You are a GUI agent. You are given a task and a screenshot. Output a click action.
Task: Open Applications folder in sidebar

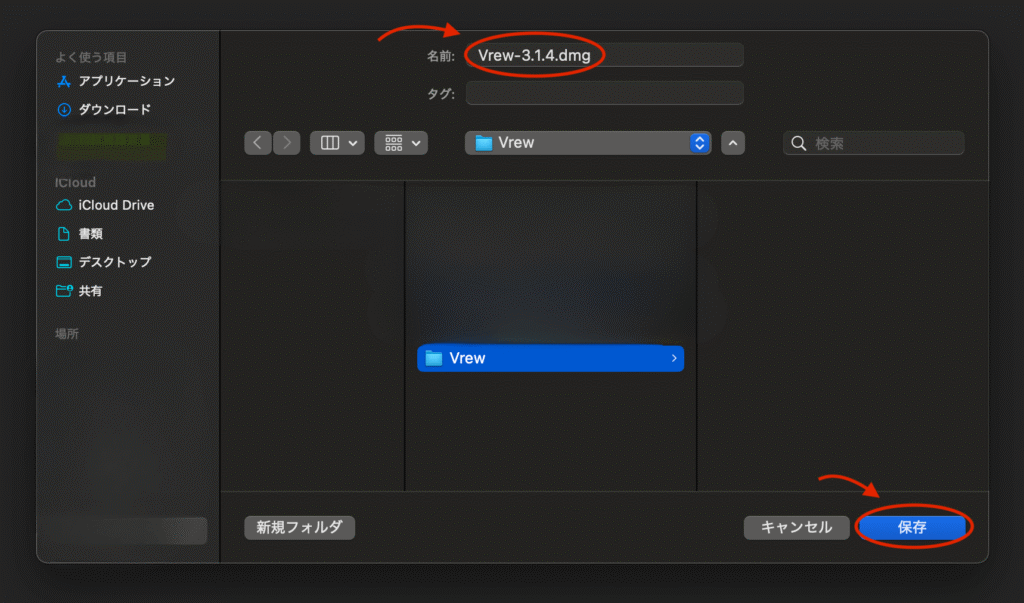tap(116, 81)
